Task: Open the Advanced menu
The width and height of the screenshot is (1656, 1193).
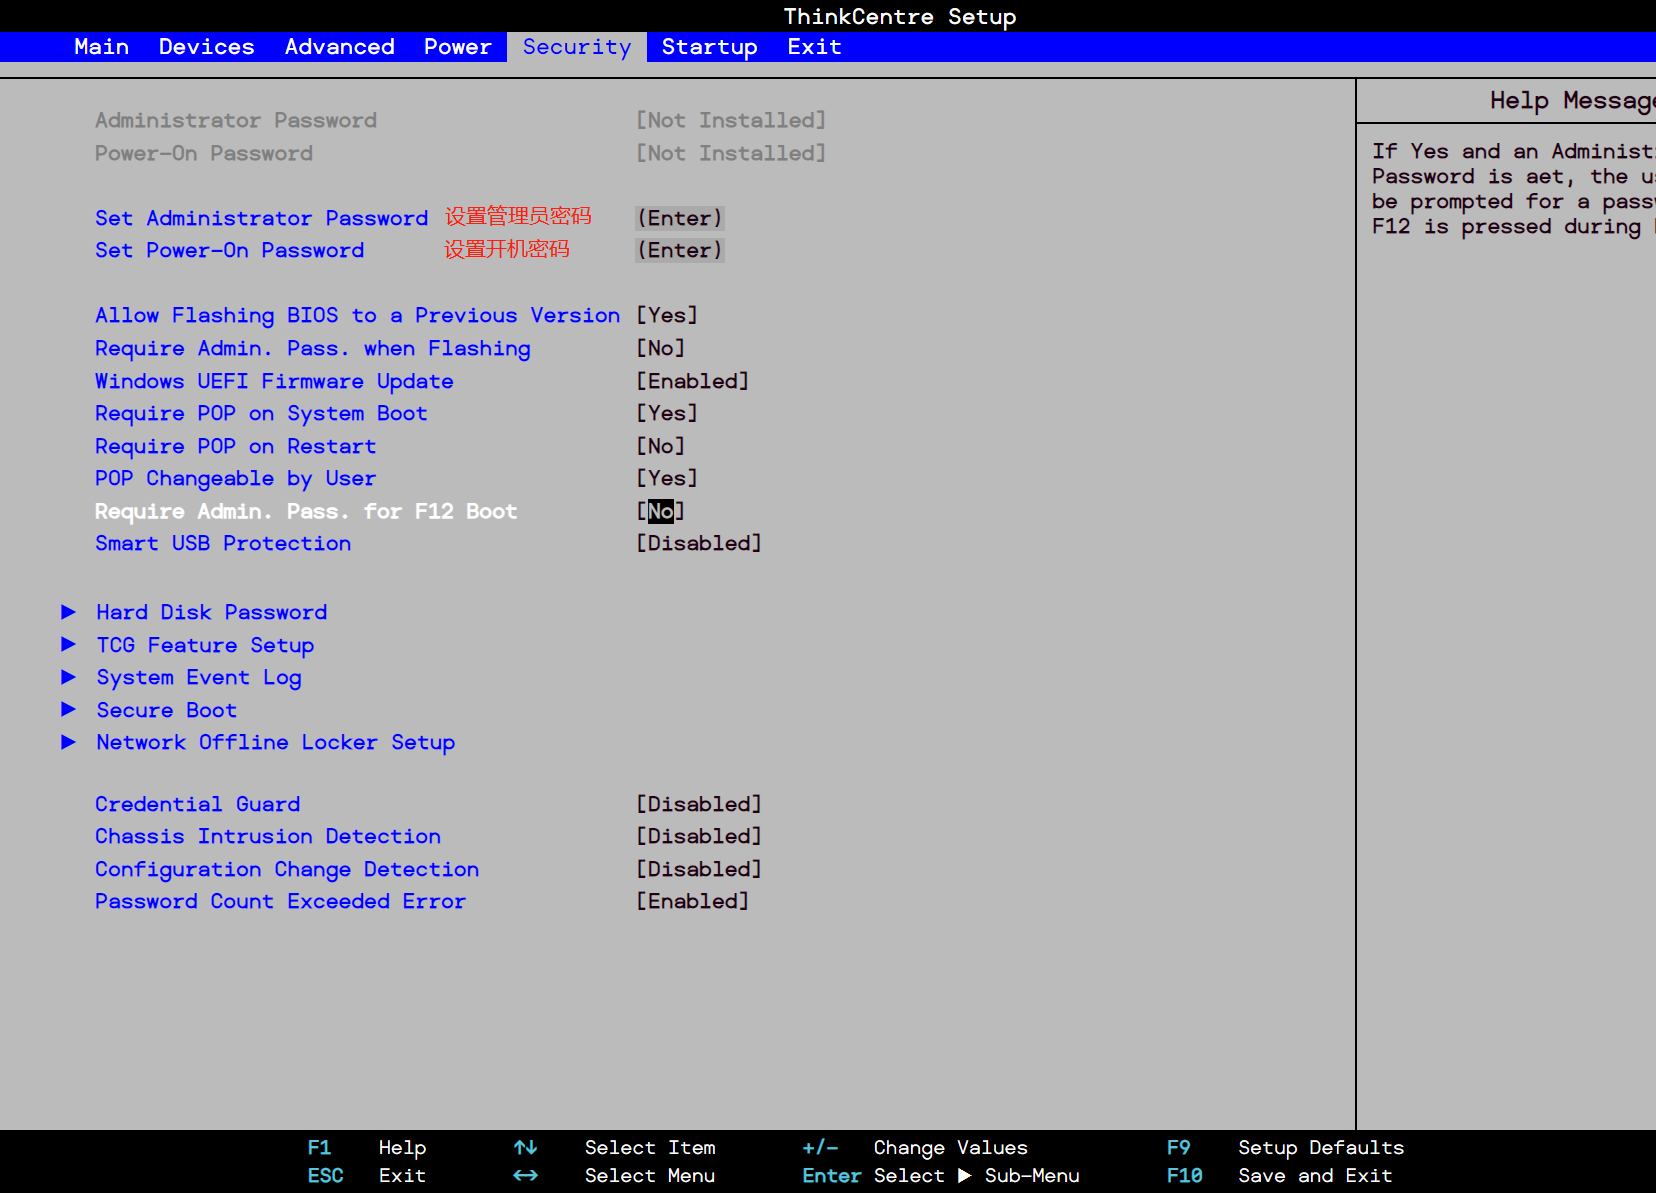Action: point(339,46)
